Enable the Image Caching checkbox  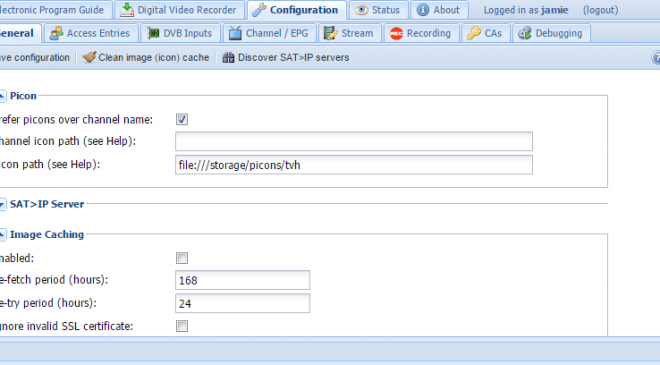tap(182, 258)
